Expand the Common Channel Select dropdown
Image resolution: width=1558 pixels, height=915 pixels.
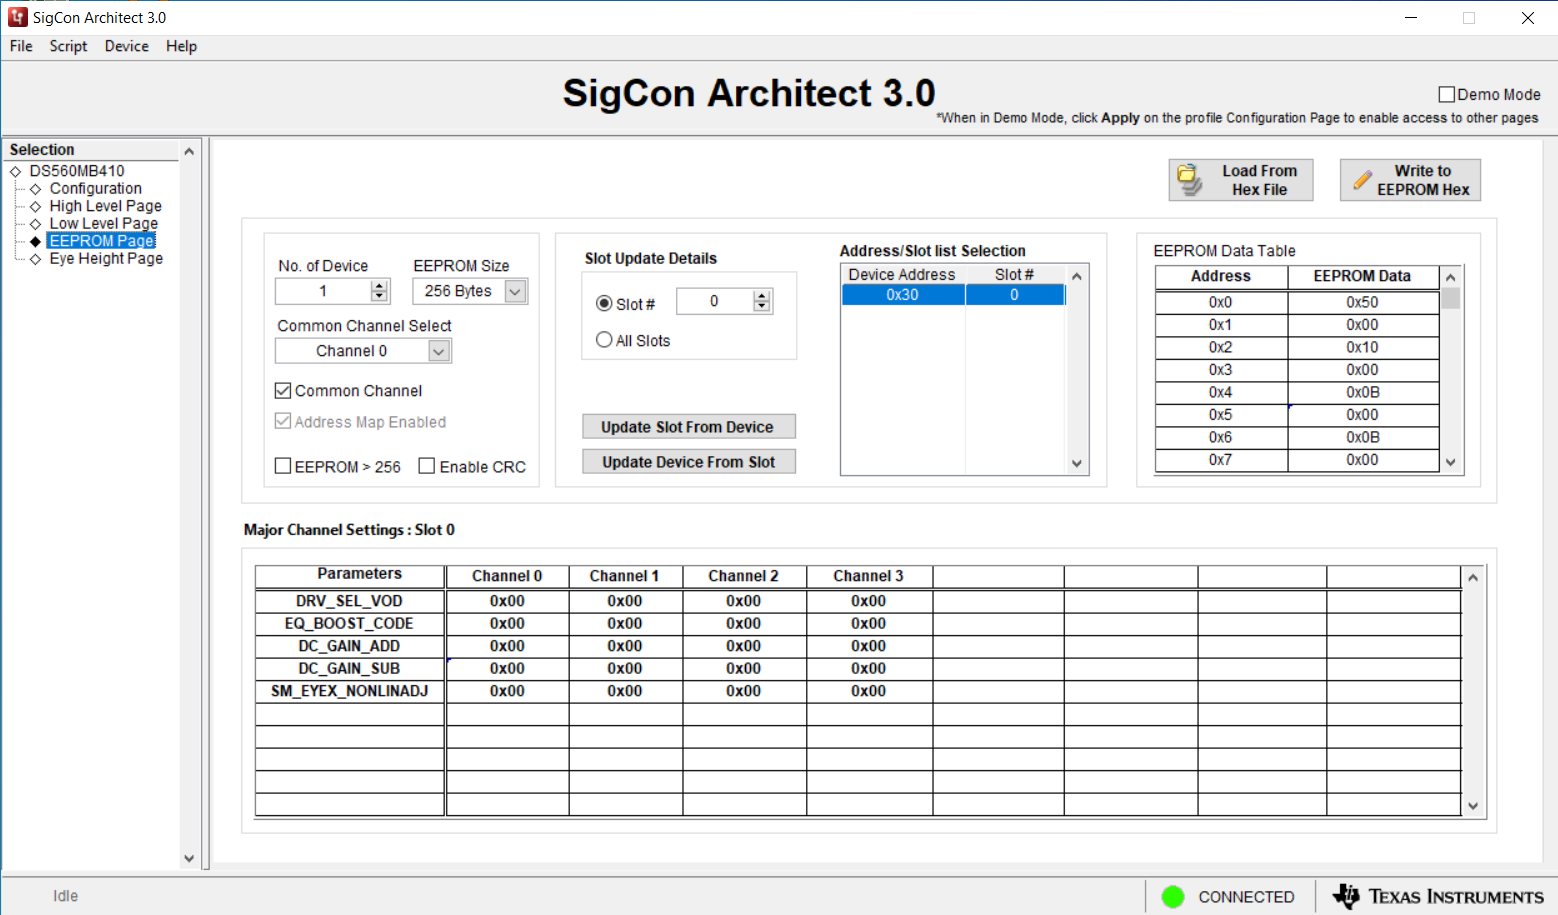[438, 351]
